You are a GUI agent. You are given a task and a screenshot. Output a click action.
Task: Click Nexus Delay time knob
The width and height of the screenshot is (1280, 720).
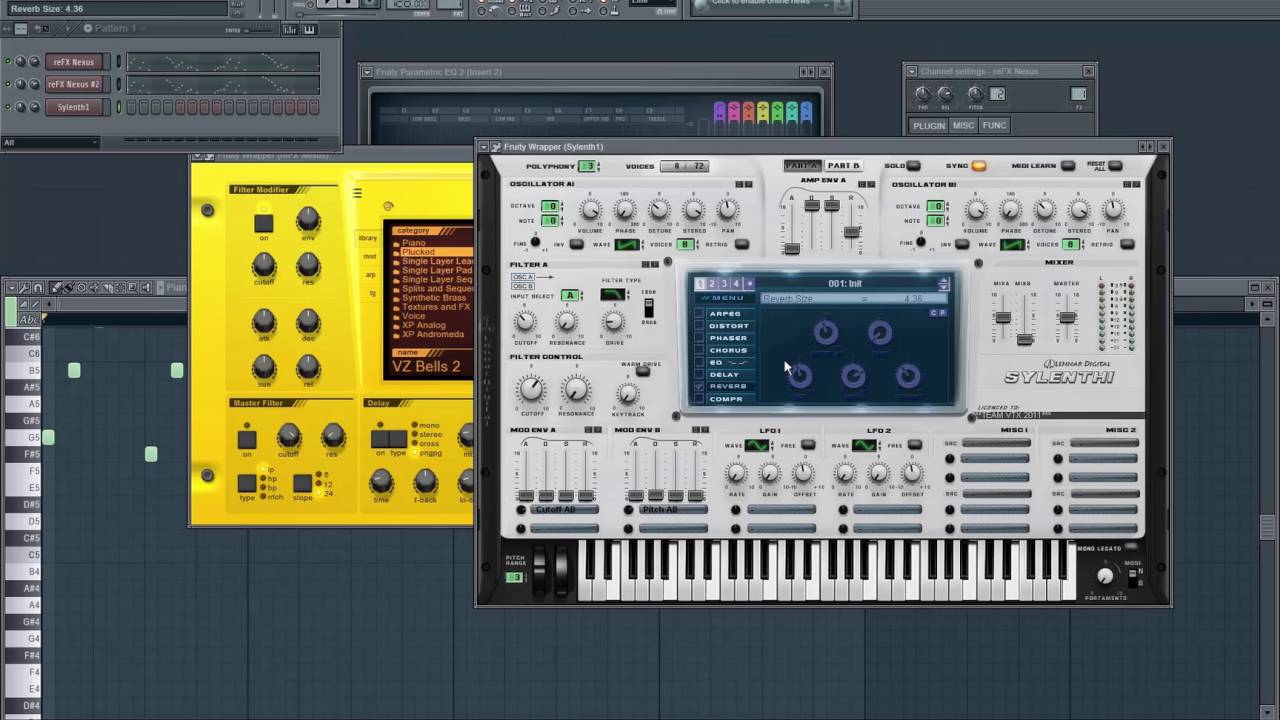(381, 482)
